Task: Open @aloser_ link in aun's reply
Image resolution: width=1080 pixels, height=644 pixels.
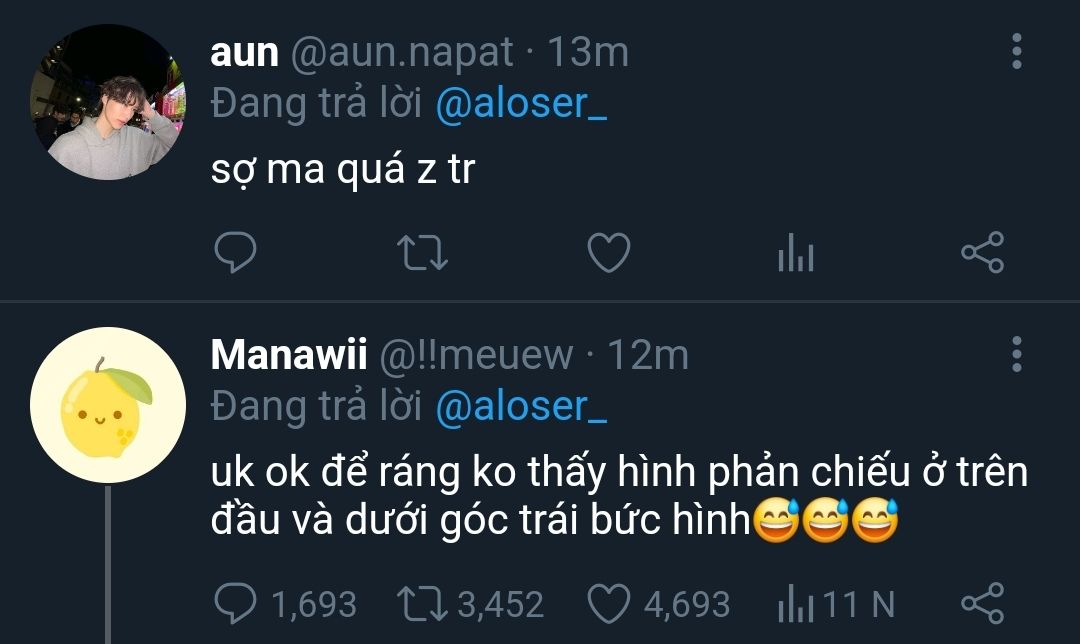Action: 521,104
